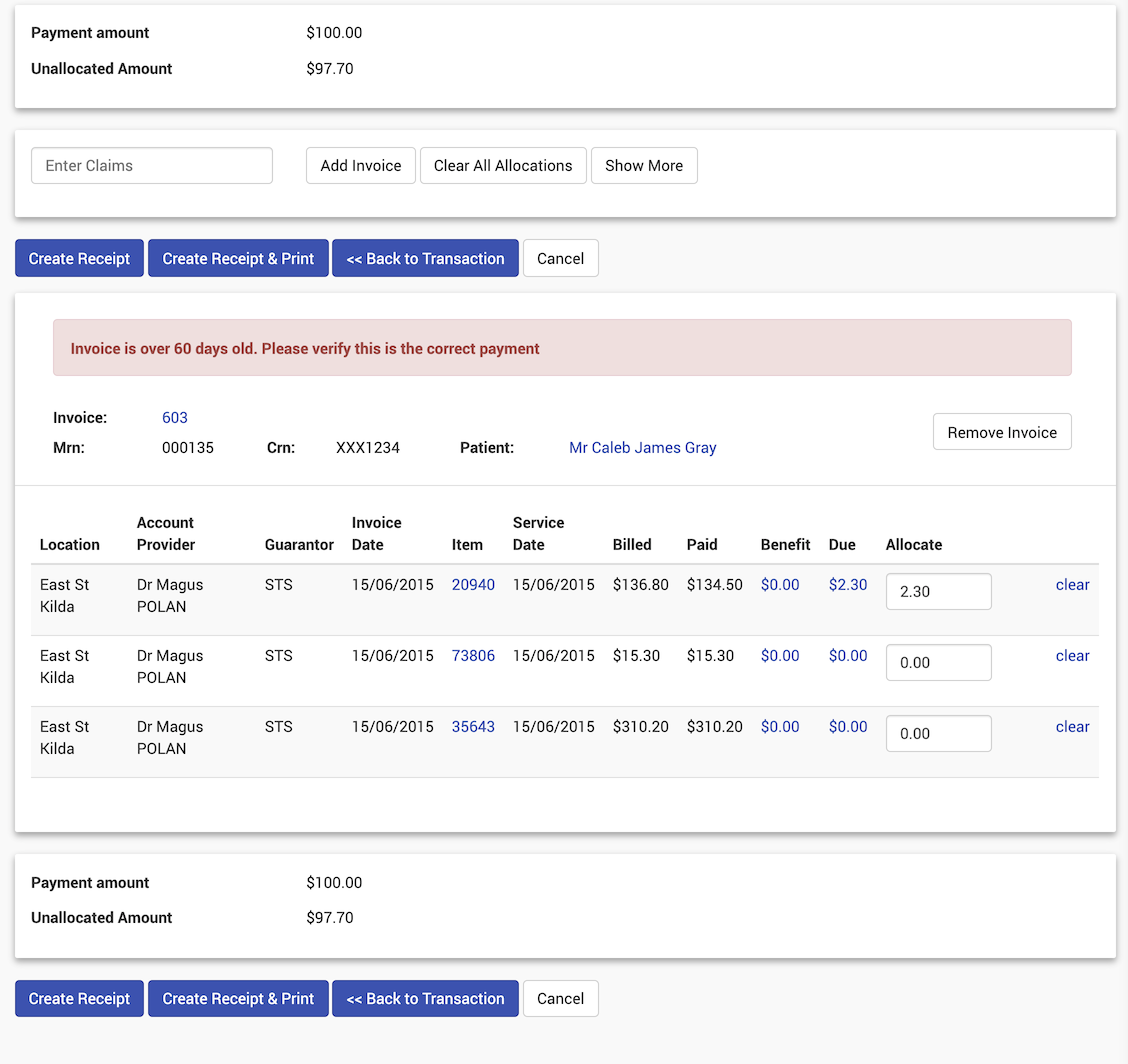The width and height of the screenshot is (1128, 1064).
Task: Click the top Create Receipt button
Action: (x=79, y=258)
